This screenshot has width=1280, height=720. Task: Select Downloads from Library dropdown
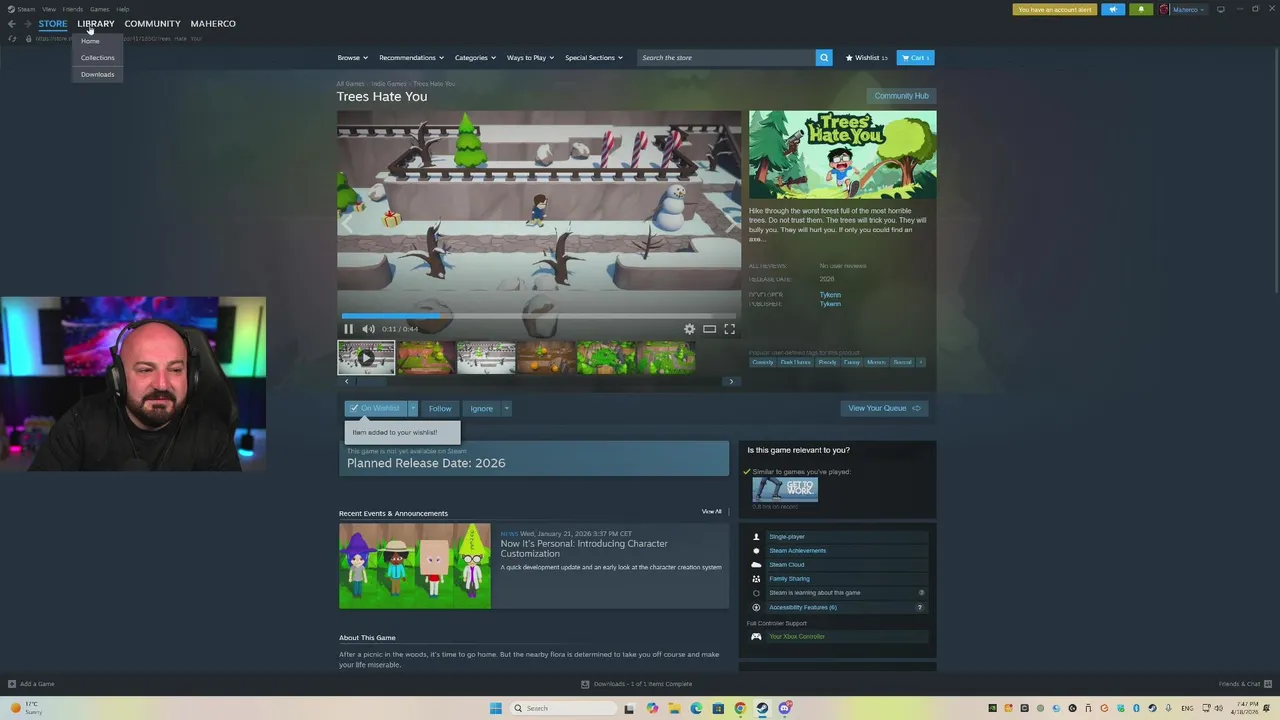(x=98, y=74)
